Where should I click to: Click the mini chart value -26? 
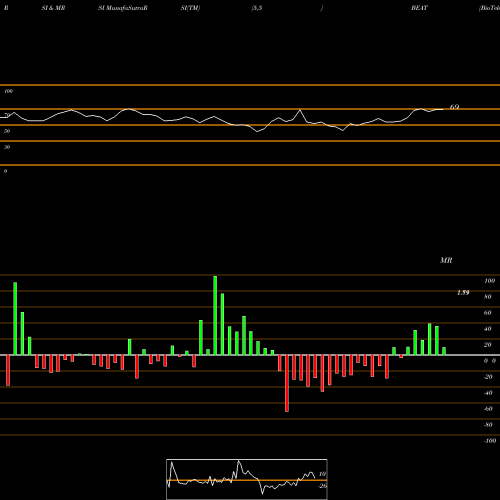[x=322, y=486]
